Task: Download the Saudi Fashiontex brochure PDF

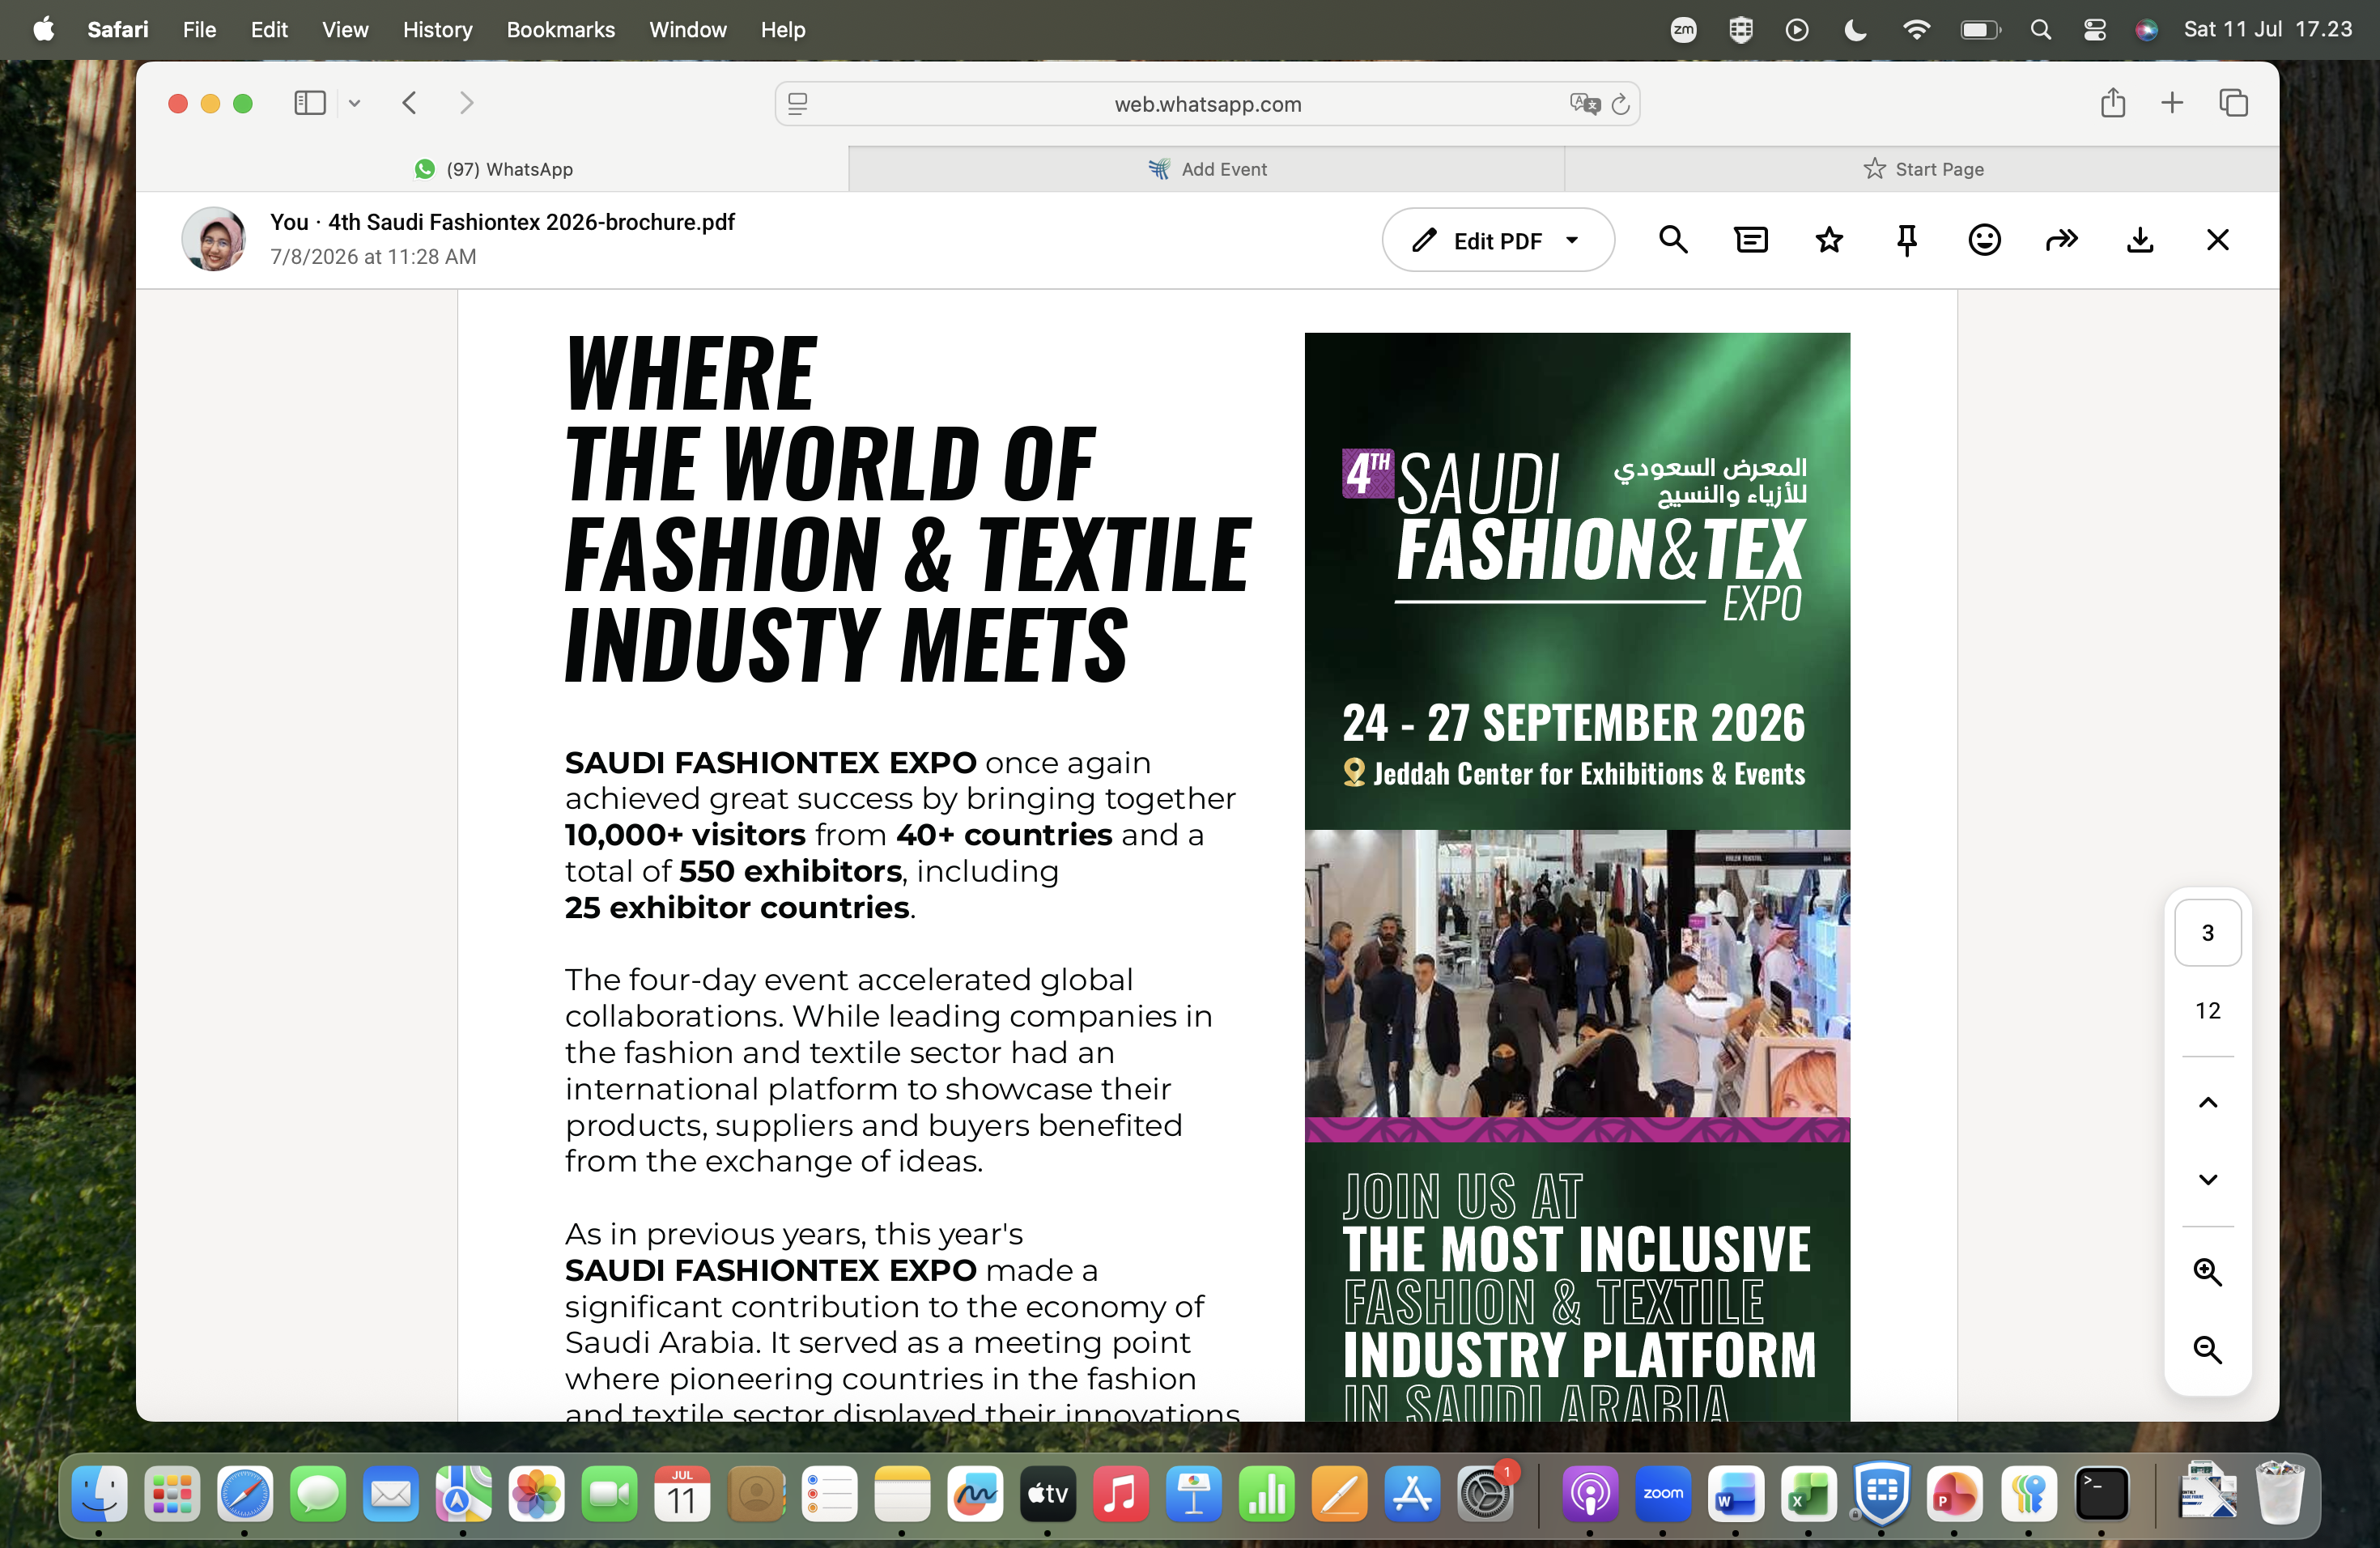Action: coord(2140,240)
